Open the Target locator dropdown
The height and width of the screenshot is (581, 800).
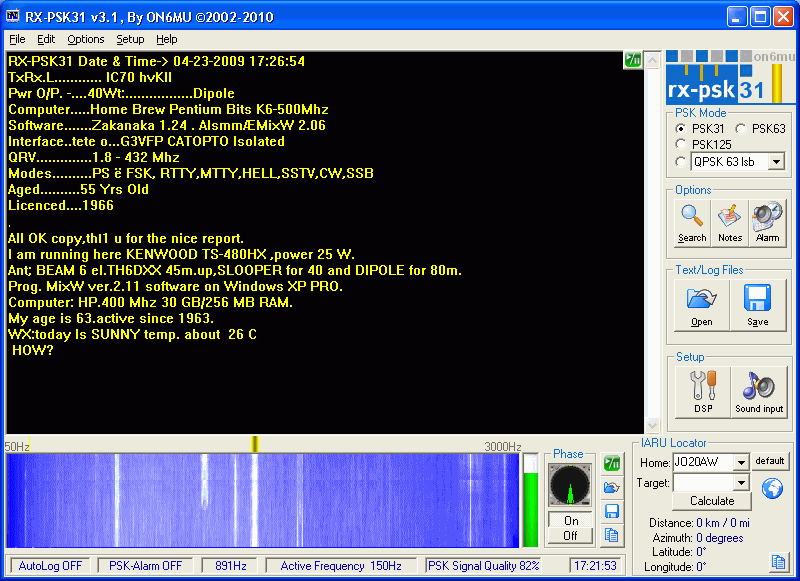[x=740, y=483]
